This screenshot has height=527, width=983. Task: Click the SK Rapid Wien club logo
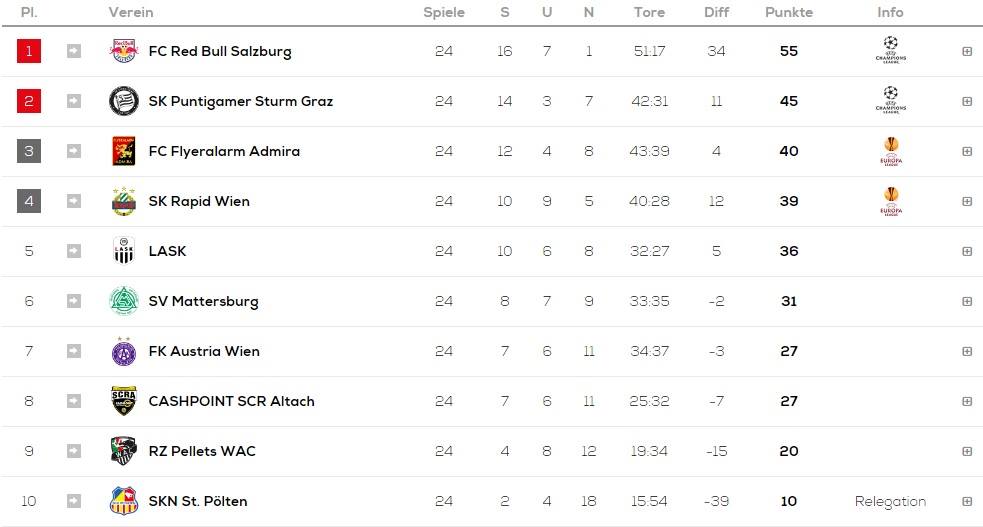pyautogui.click(x=124, y=201)
